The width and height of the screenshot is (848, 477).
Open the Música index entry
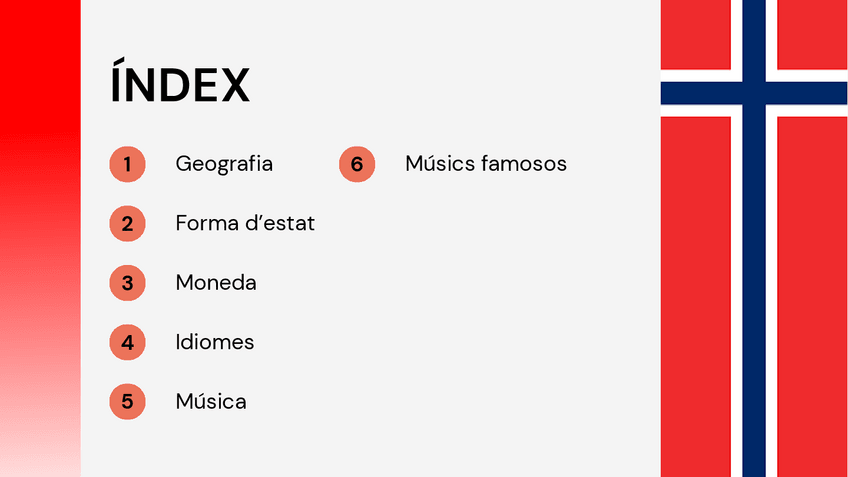211,402
